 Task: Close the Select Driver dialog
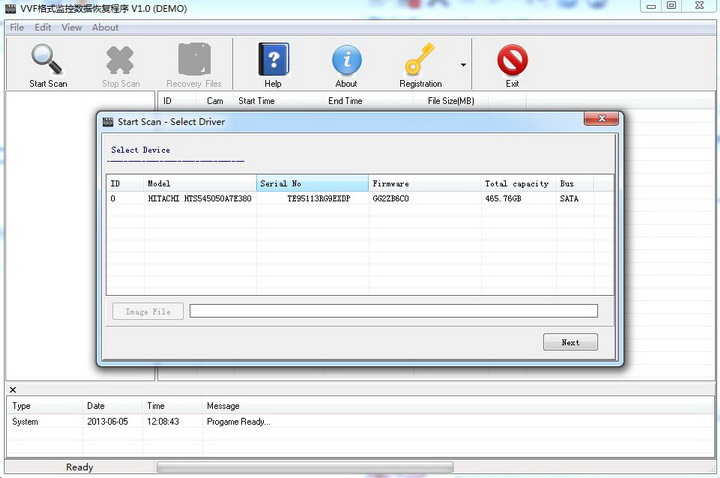coord(602,118)
